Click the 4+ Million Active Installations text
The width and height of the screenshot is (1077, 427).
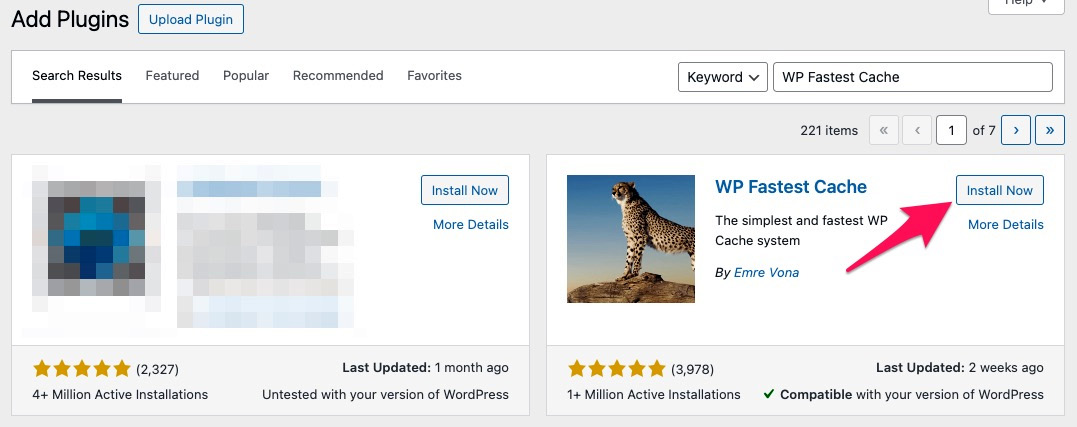tap(120, 395)
